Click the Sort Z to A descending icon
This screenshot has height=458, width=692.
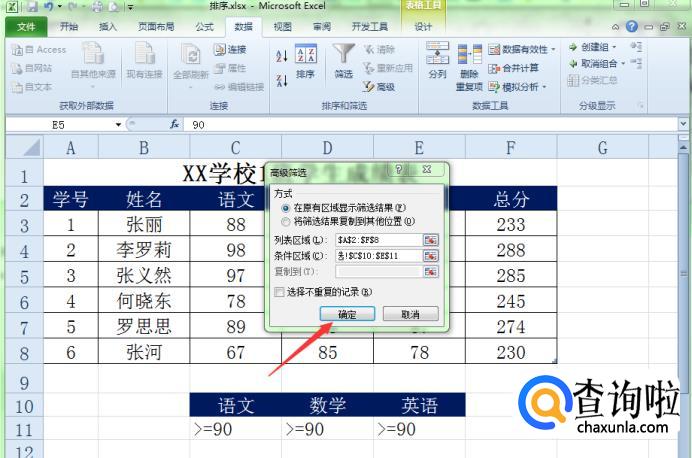pyautogui.click(x=282, y=80)
